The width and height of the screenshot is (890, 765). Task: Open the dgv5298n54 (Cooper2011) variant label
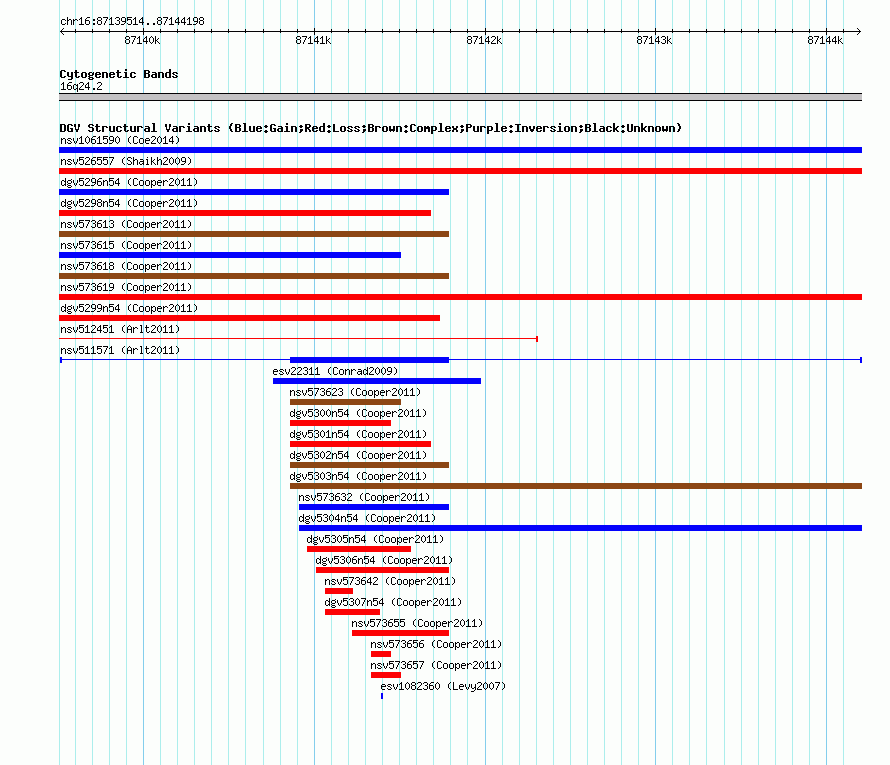129,203
